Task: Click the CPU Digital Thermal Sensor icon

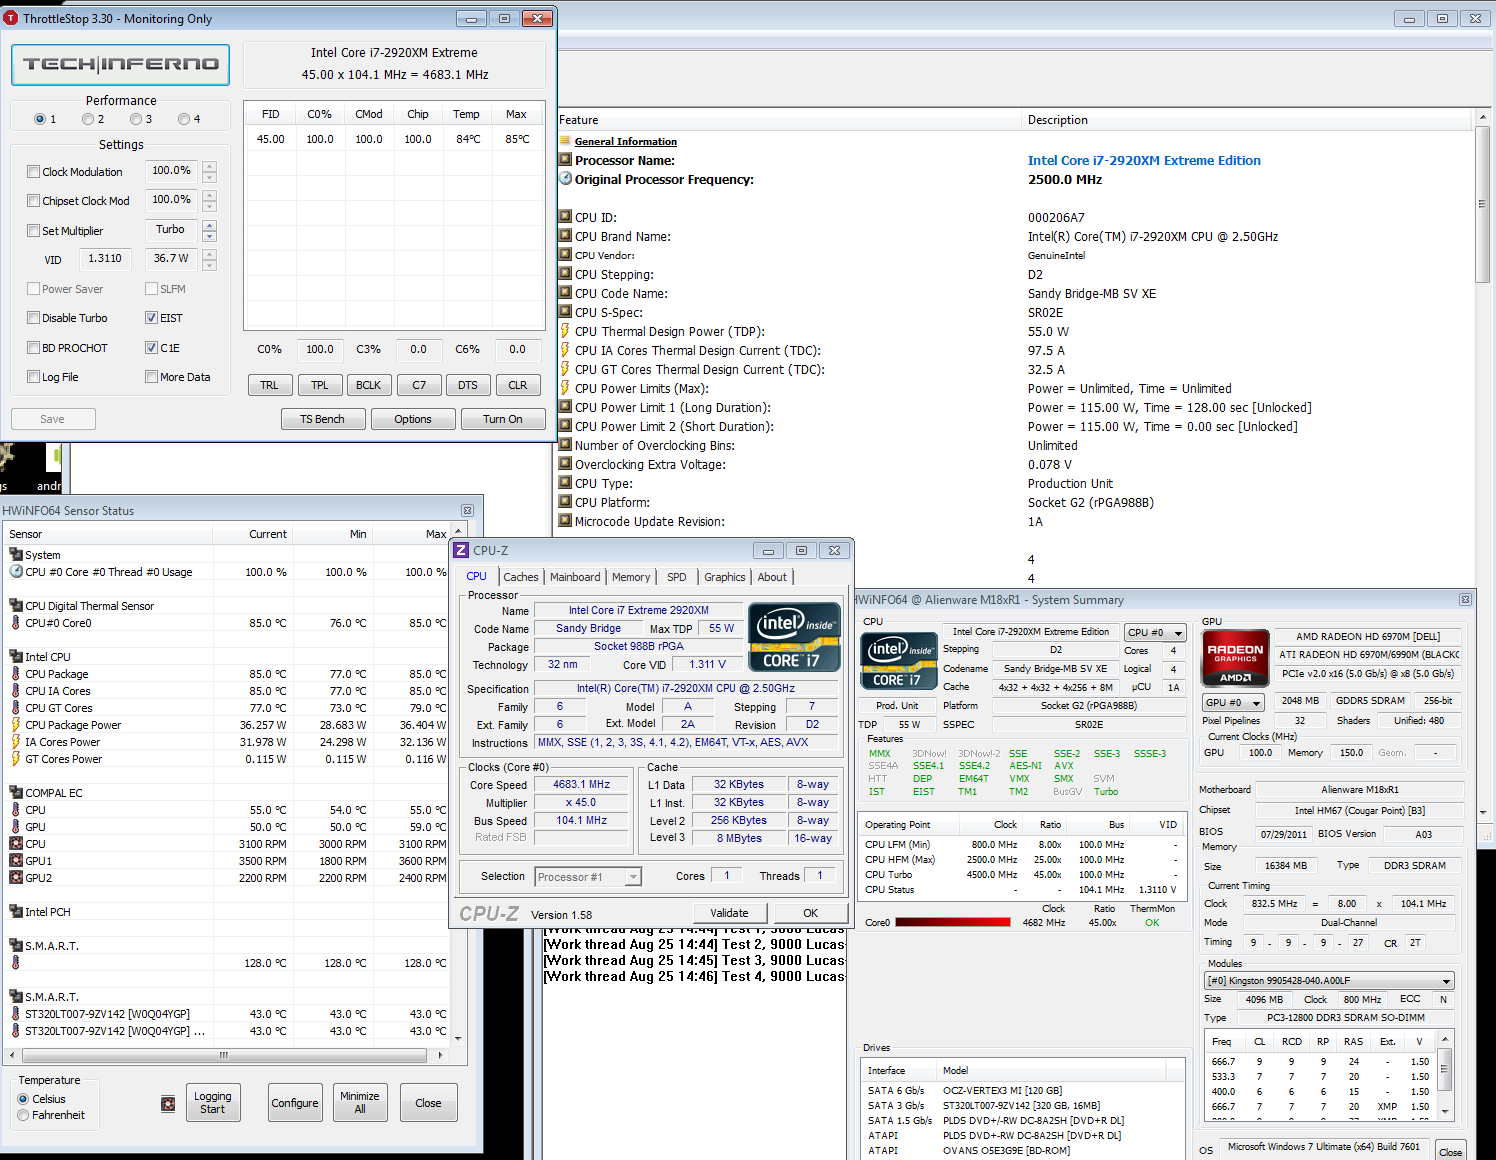Action: tap(16, 606)
